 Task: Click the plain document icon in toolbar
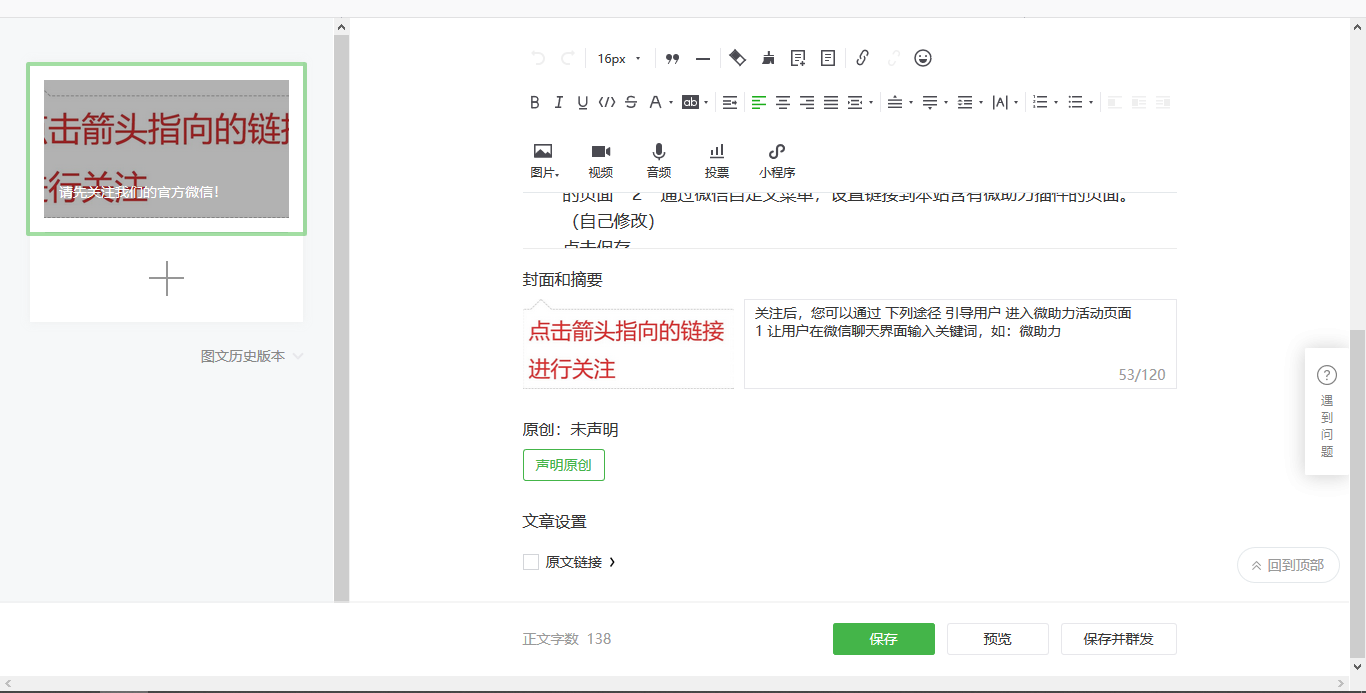click(x=828, y=58)
